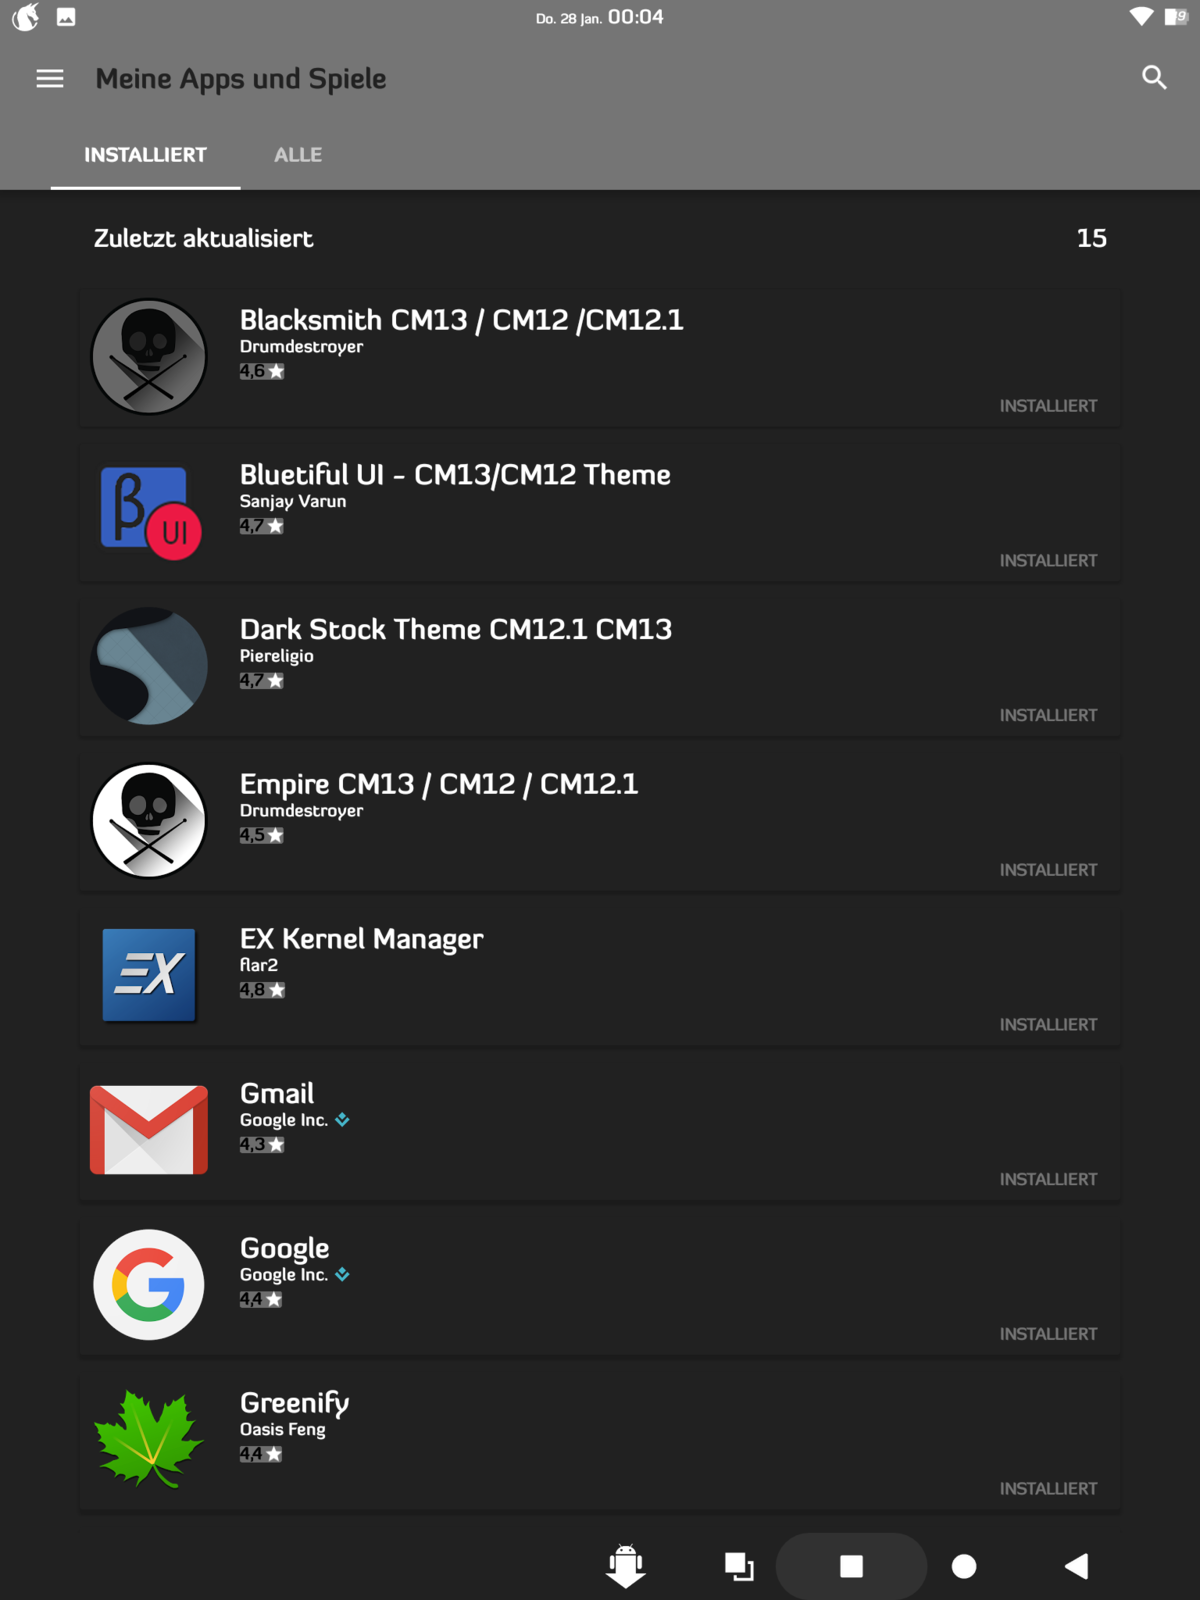Open the hamburger navigation menu
The width and height of the screenshot is (1200, 1600).
pos(50,78)
